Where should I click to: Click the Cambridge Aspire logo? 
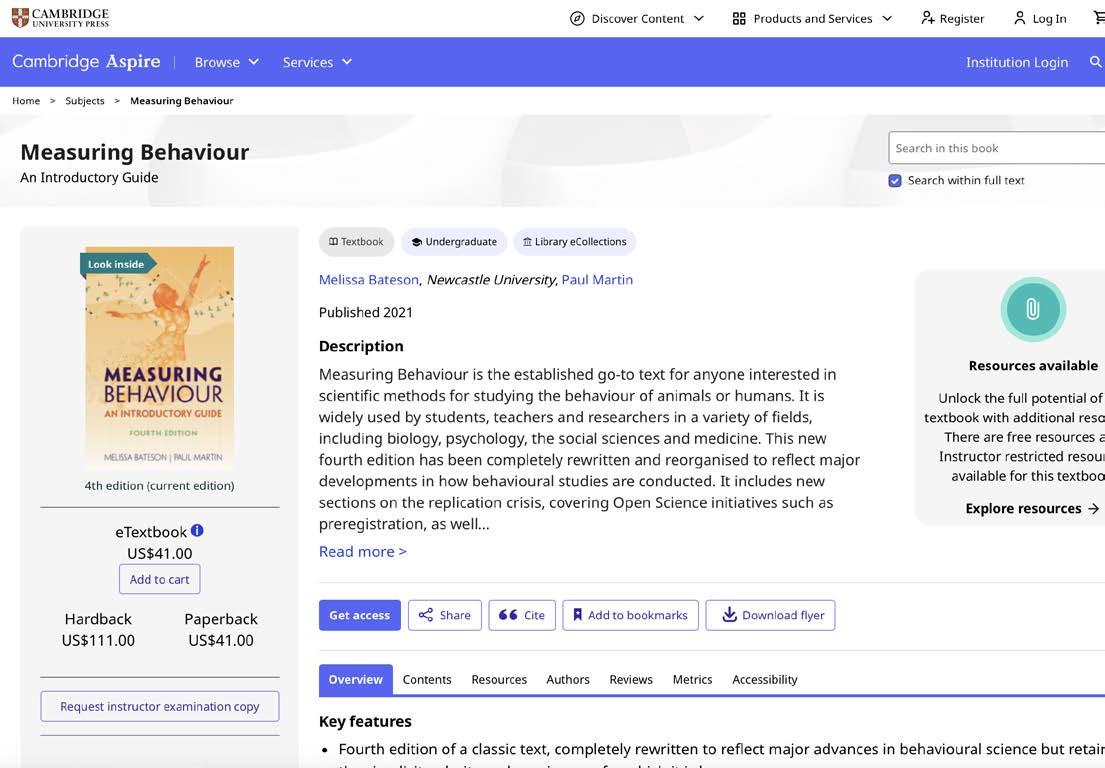tap(86, 61)
